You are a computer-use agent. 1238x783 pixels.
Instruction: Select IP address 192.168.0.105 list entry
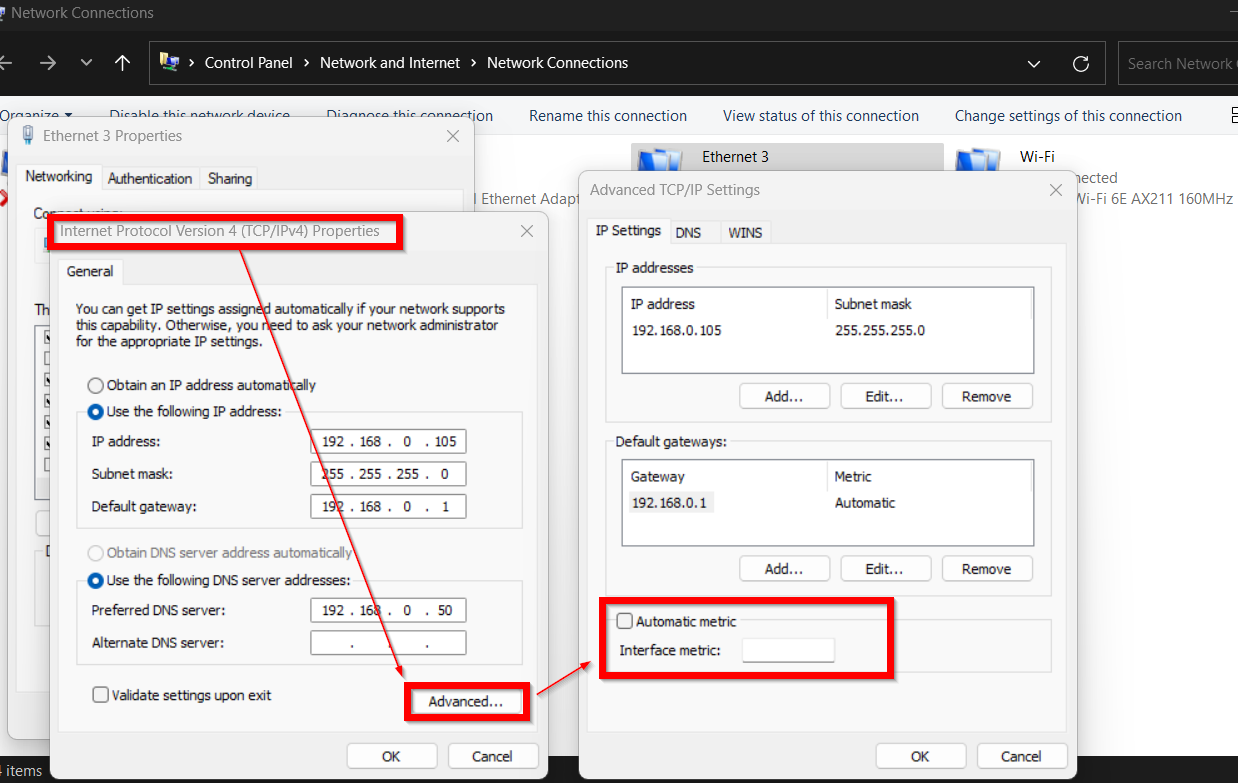[676, 330]
